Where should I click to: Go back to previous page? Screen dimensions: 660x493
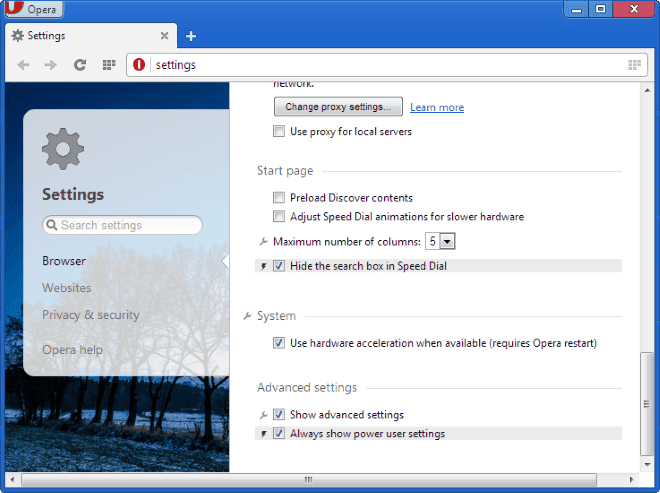(x=24, y=65)
